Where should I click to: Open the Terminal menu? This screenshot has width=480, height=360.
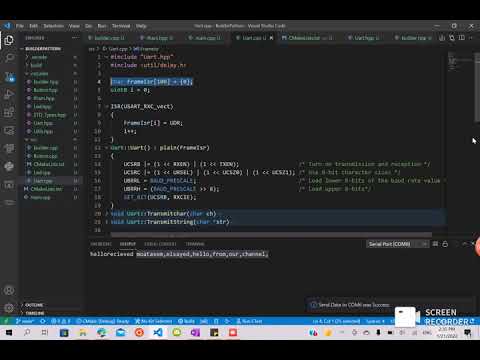121,26
